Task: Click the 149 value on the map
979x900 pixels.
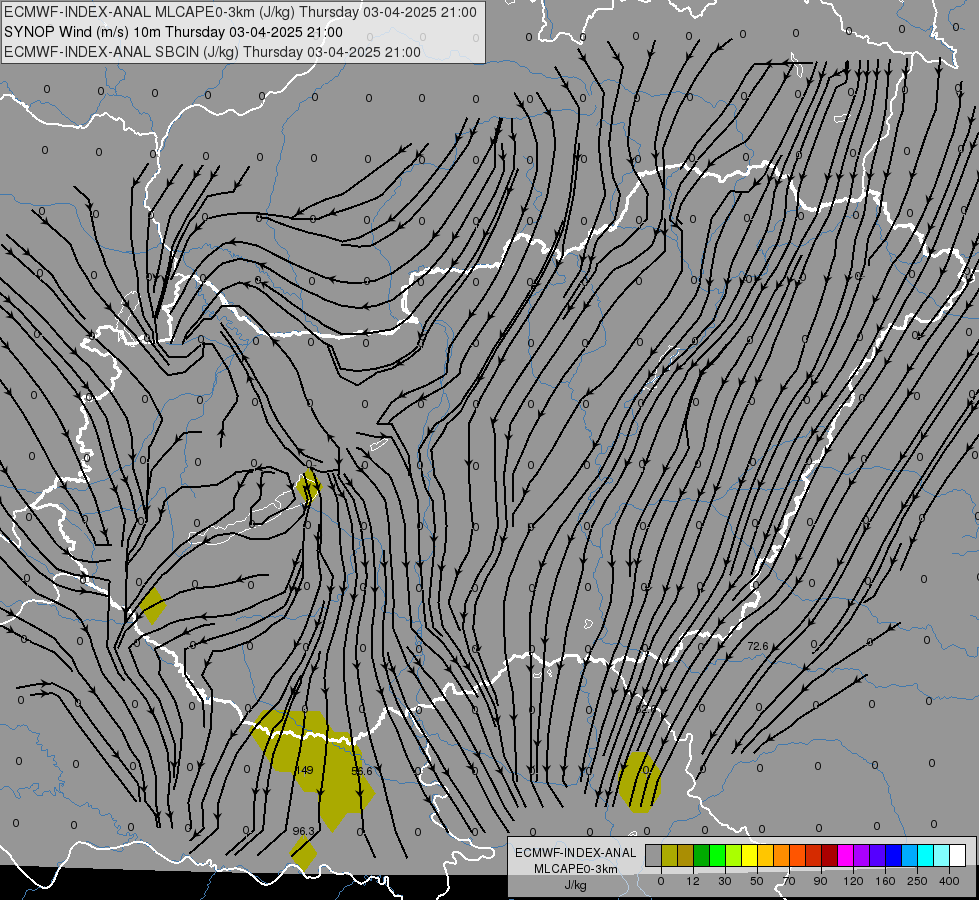Action: [304, 770]
